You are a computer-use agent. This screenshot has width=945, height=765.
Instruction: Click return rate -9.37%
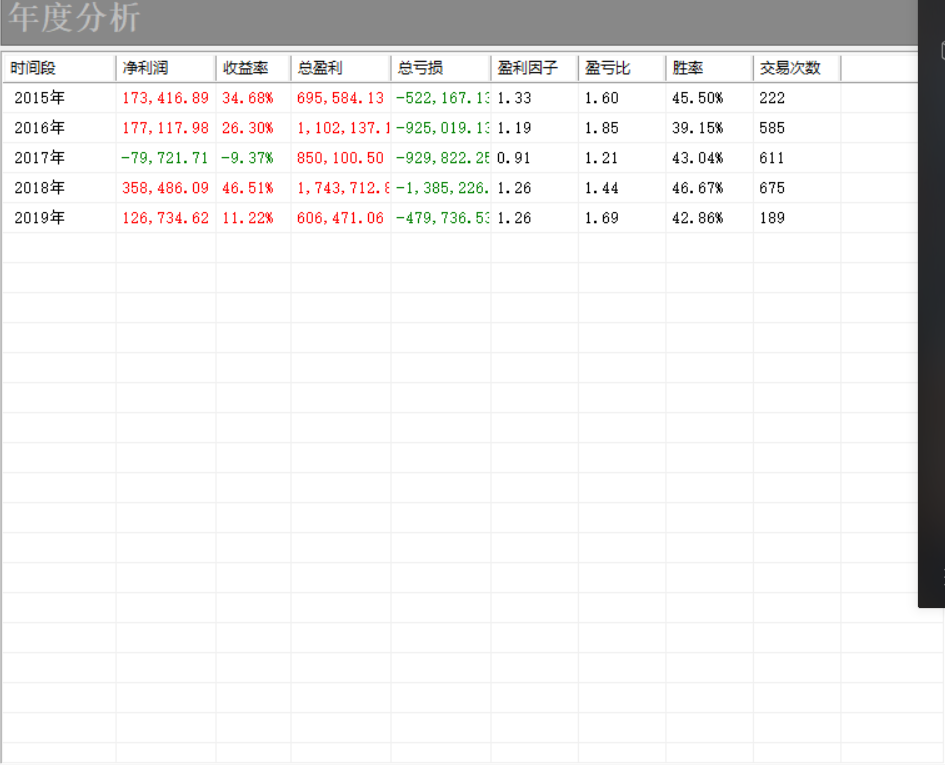coord(247,158)
